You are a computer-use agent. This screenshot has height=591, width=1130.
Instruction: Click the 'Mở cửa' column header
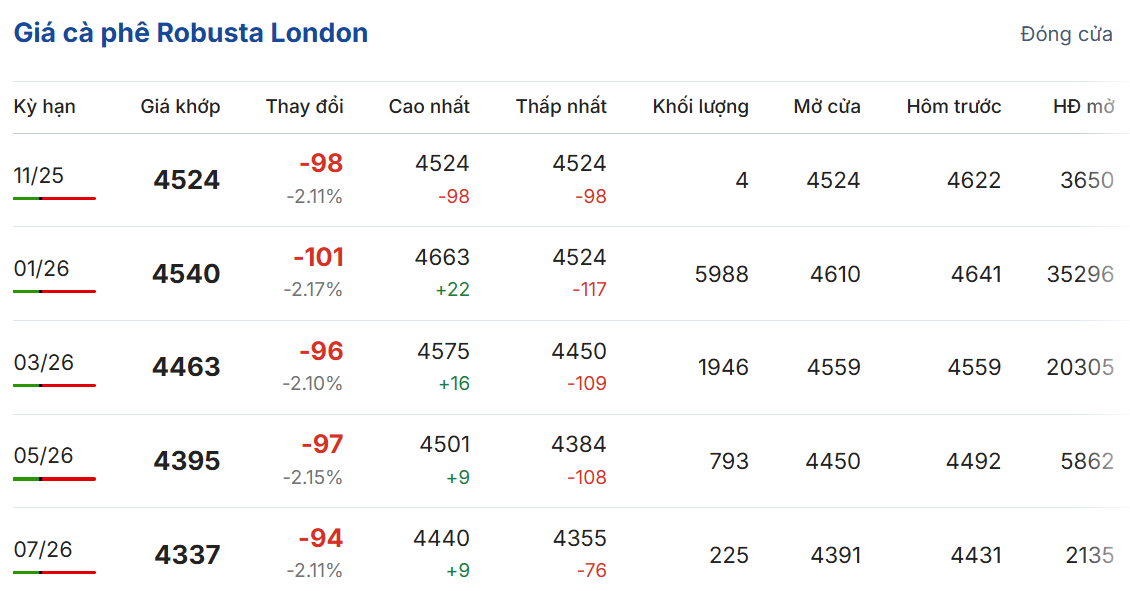pos(827,107)
